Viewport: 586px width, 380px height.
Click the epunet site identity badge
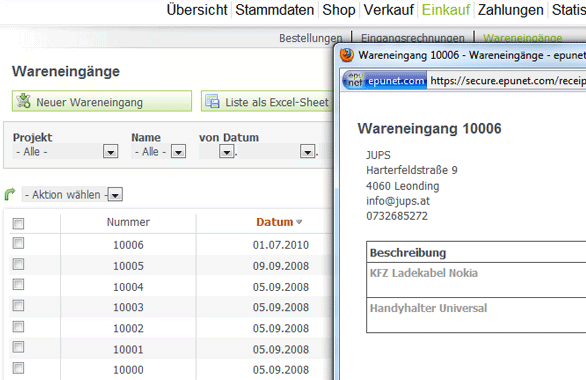pos(385,80)
